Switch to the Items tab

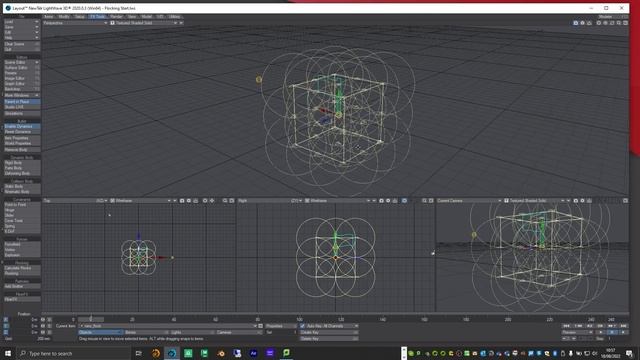[49, 16]
